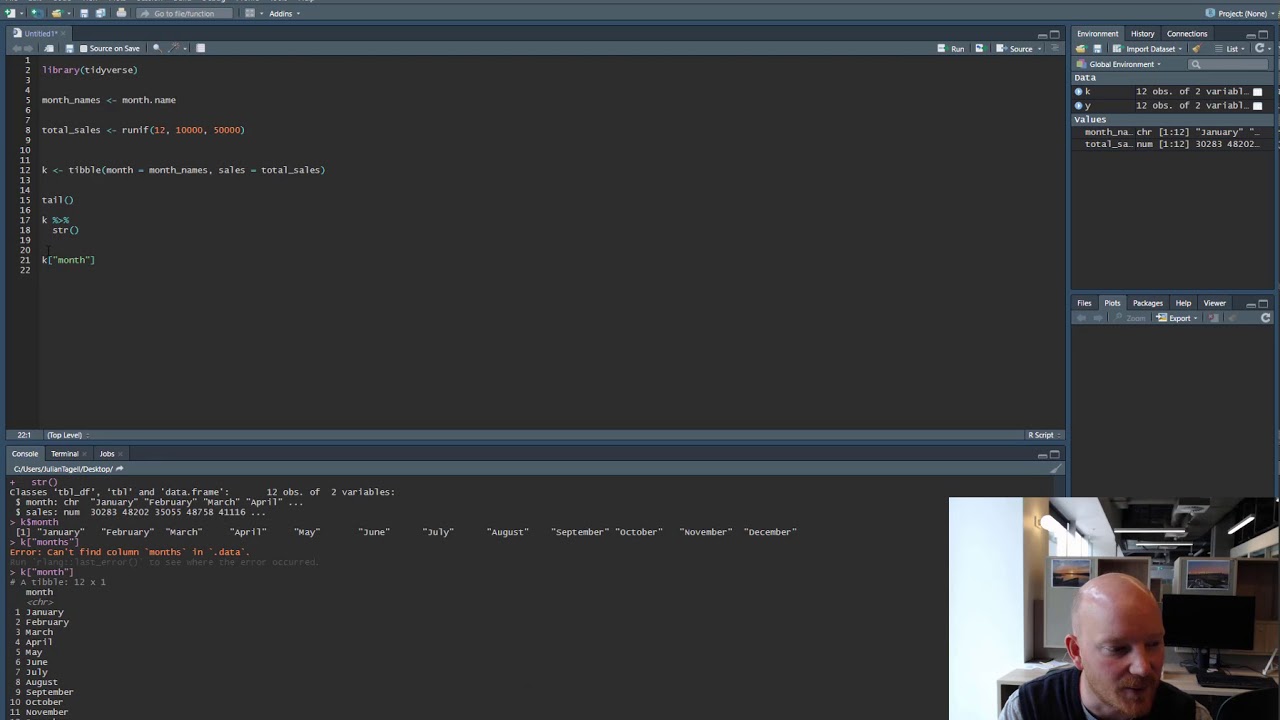Screen dimensions: 1280x720
Task: View data frame k table icon
Action: click(1257, 92)
